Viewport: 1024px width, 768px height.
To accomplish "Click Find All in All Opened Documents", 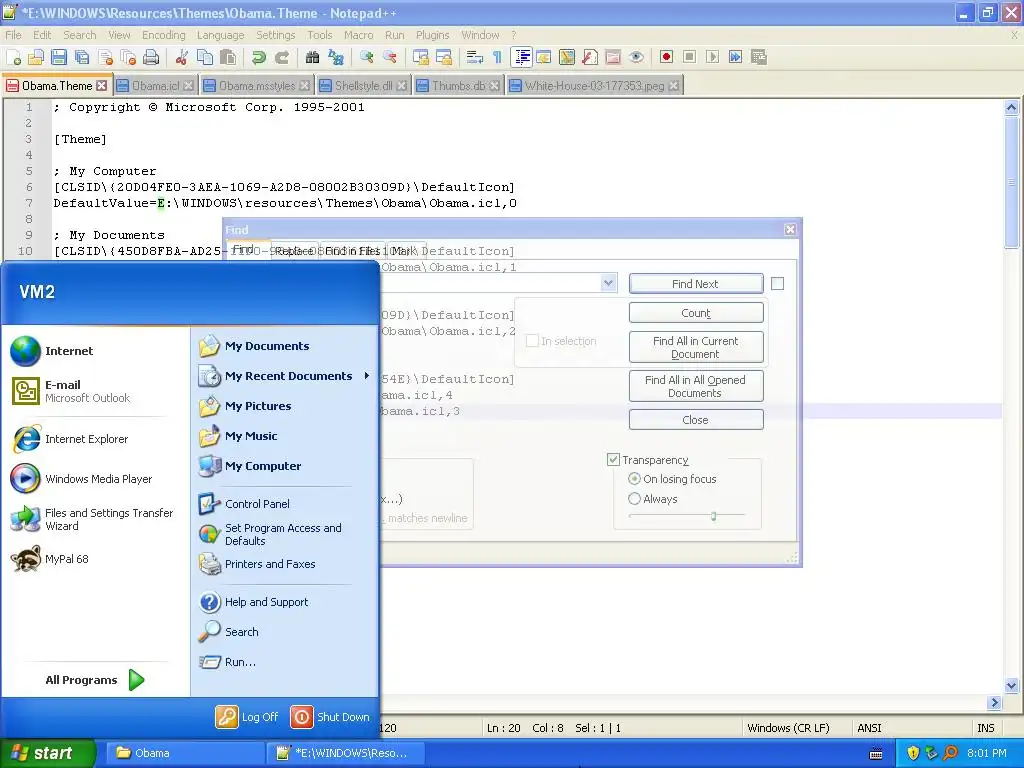I will coord(696,387).
